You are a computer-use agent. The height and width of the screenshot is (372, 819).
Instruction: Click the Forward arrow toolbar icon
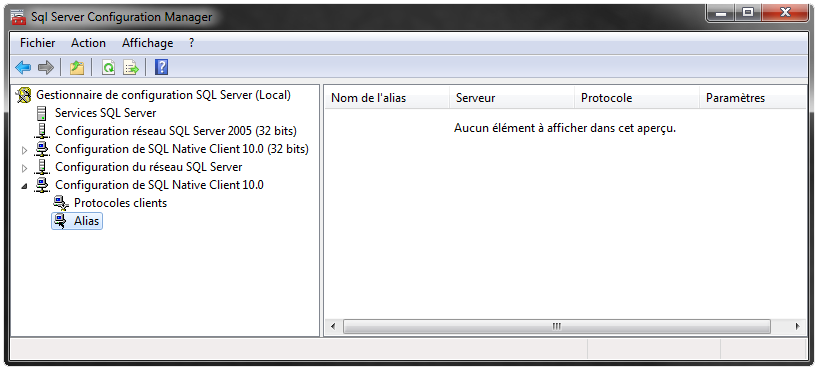[46, 67]
